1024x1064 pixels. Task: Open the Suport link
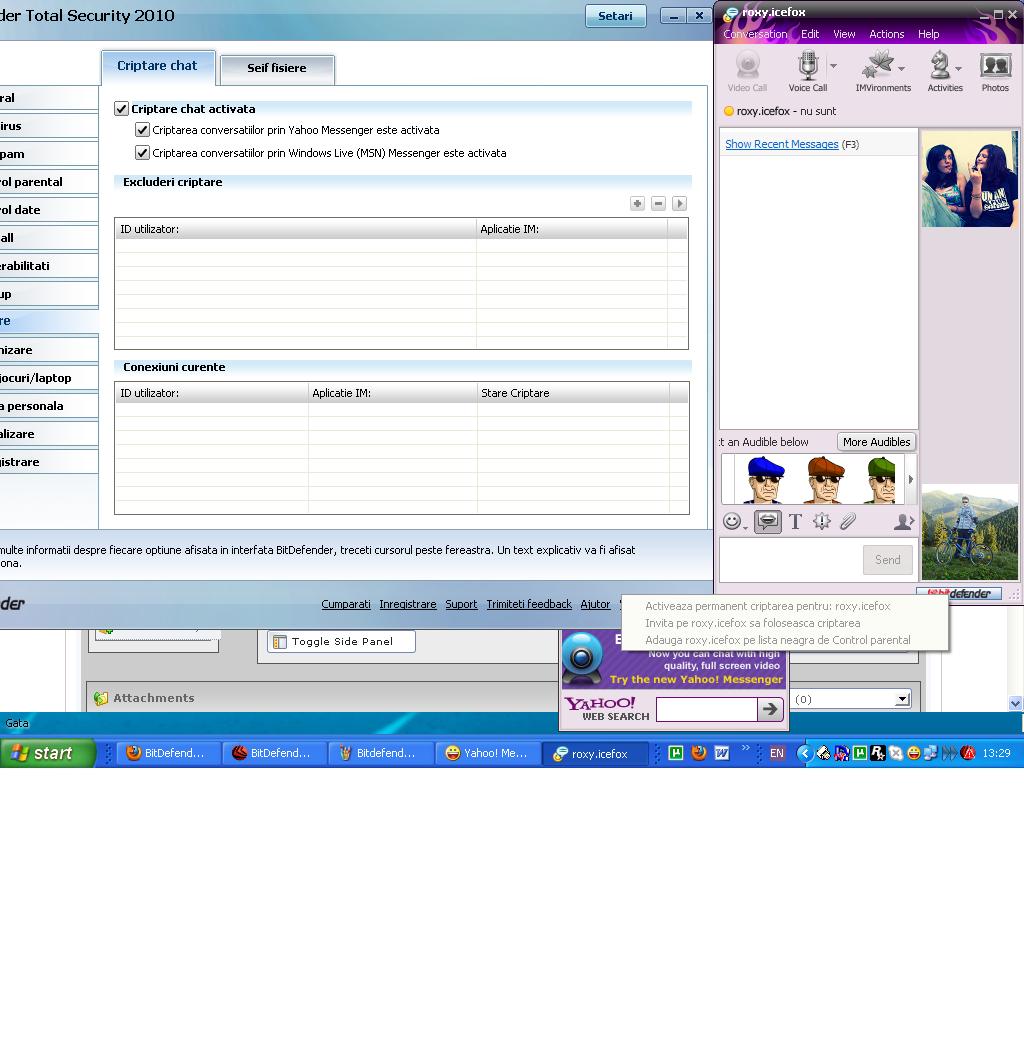point(461,604)
